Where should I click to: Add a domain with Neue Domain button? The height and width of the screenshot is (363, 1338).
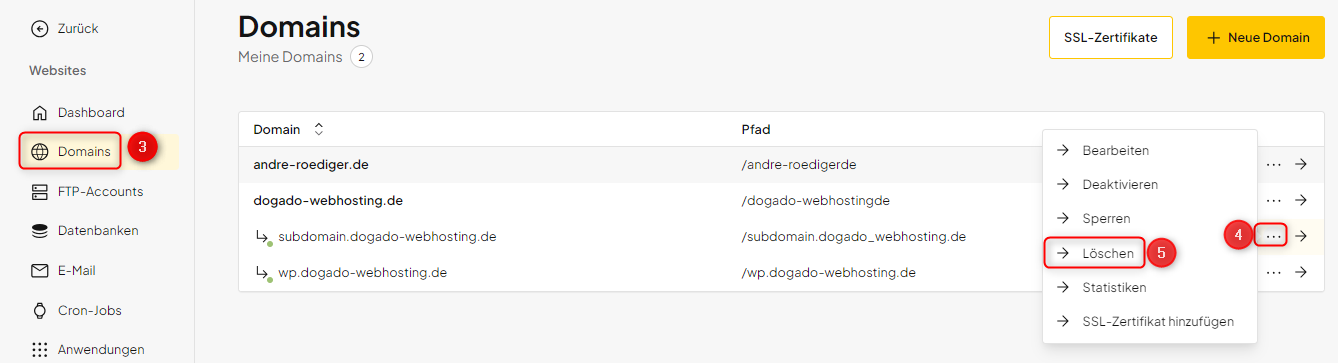[1255, 38]
